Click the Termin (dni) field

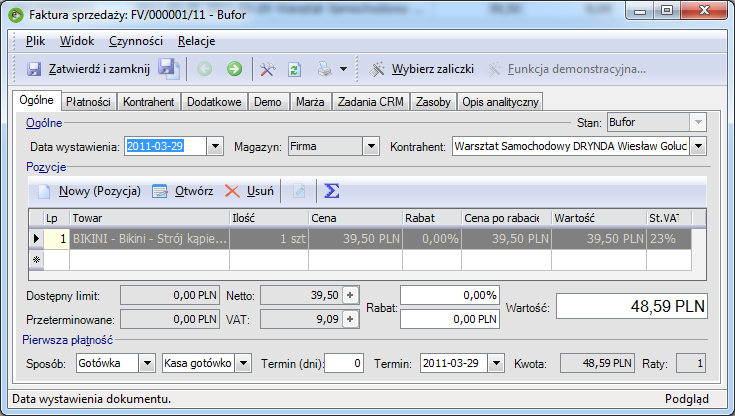(x=344, y=363)
